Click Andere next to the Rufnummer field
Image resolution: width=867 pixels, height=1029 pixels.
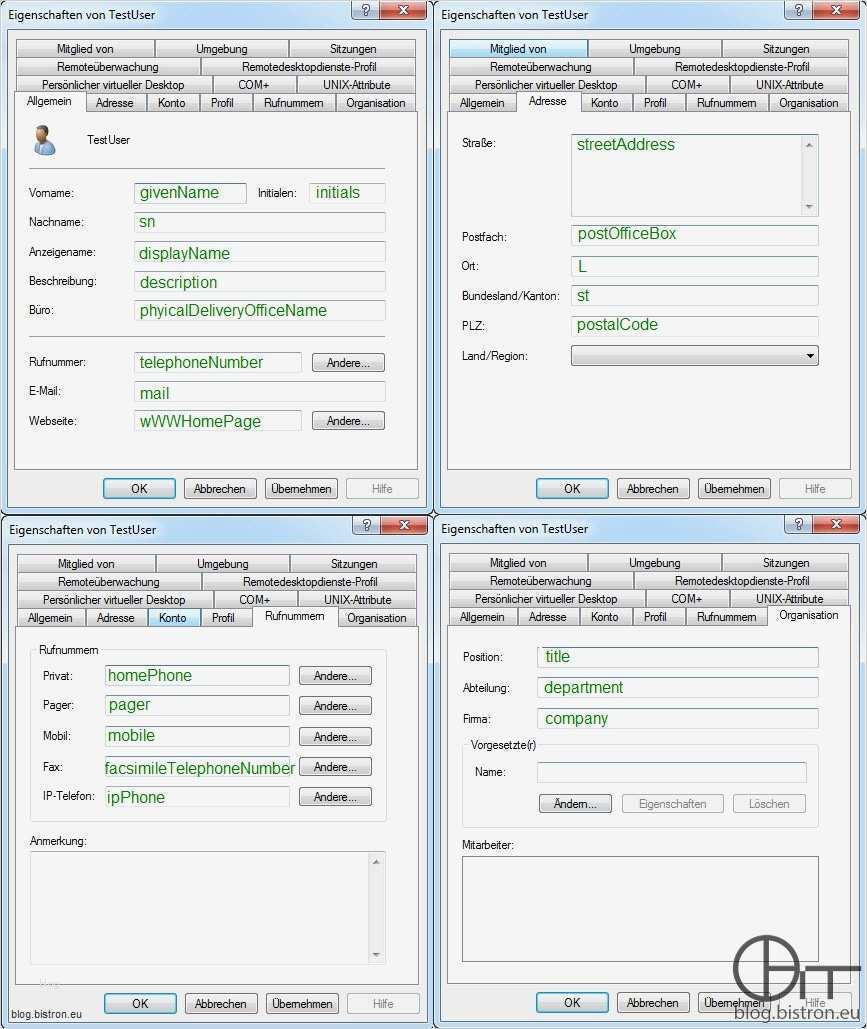[347, 362]
